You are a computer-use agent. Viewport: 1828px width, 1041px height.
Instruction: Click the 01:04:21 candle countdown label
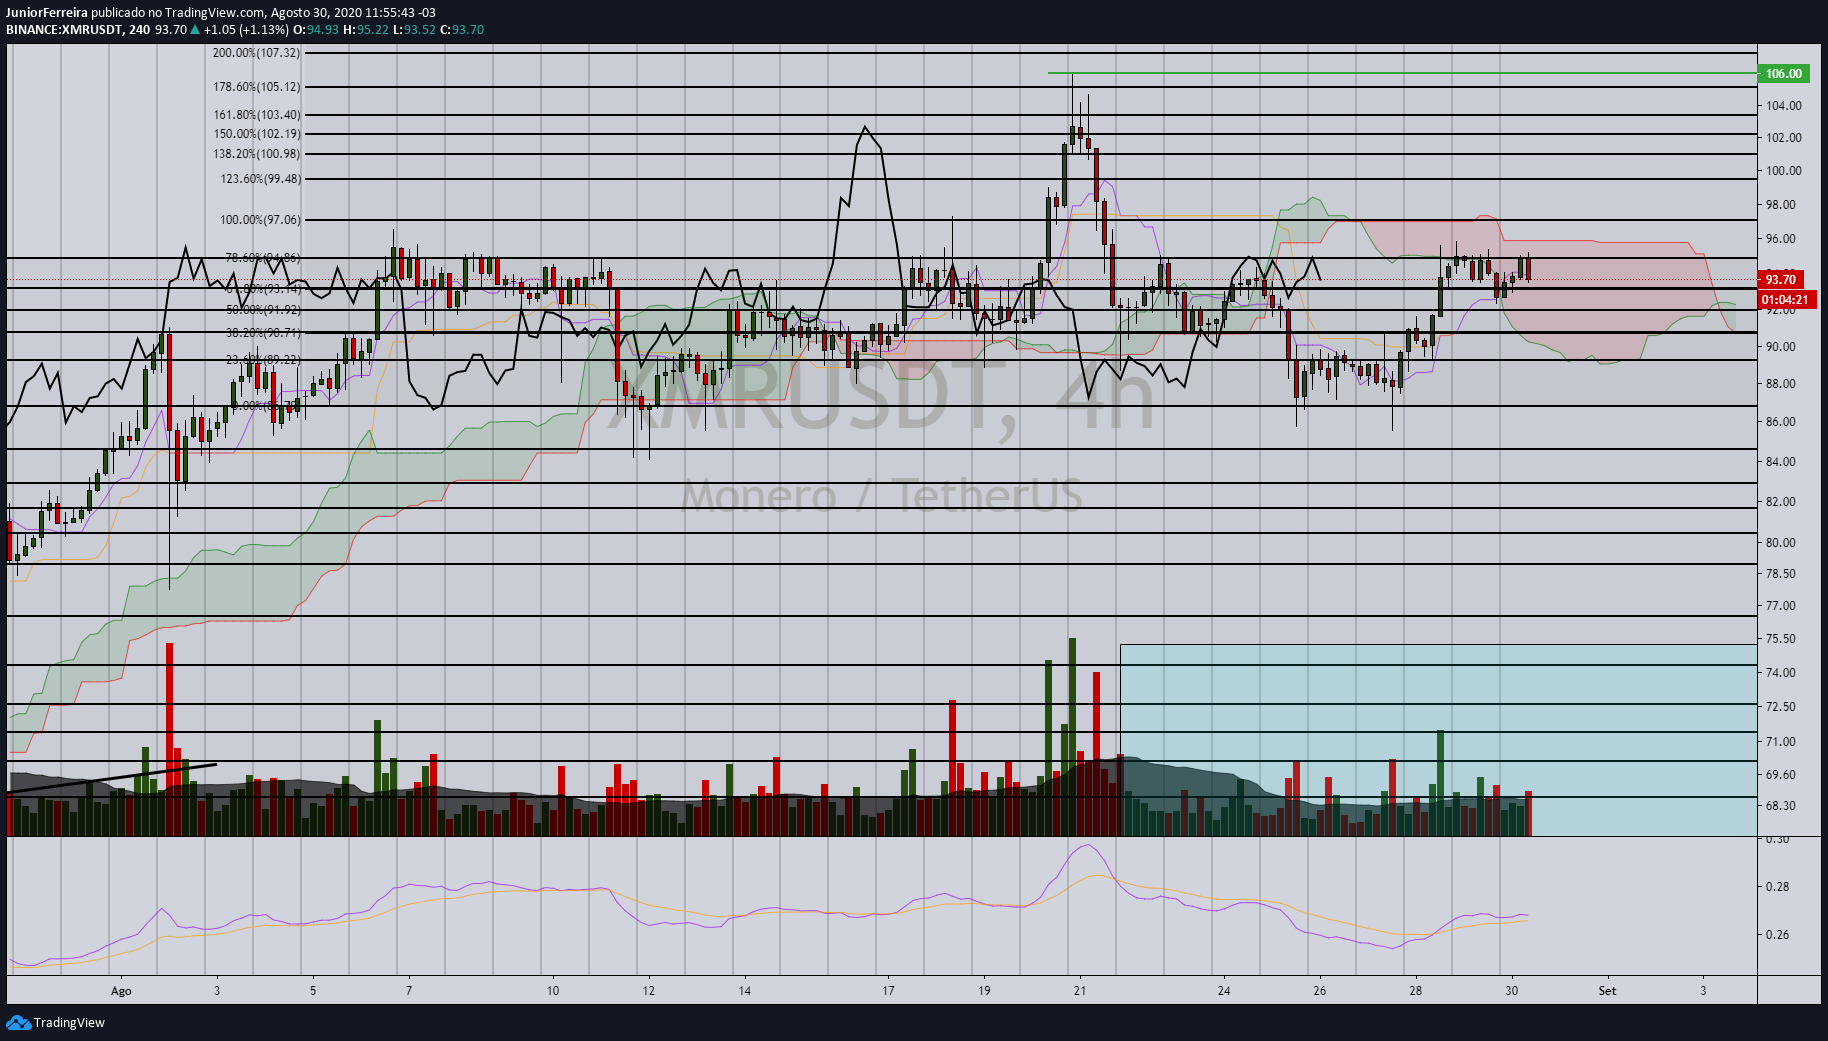1785,299
